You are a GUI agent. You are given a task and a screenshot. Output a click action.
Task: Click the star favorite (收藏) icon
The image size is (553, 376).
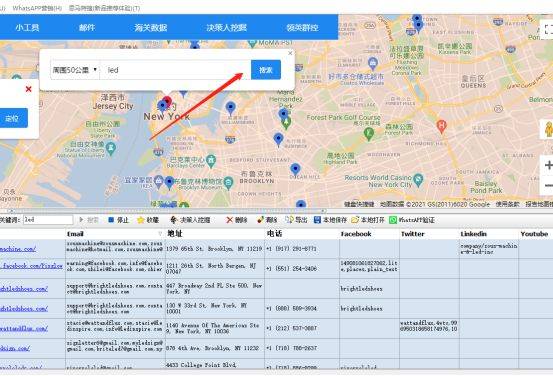point(141,220)
